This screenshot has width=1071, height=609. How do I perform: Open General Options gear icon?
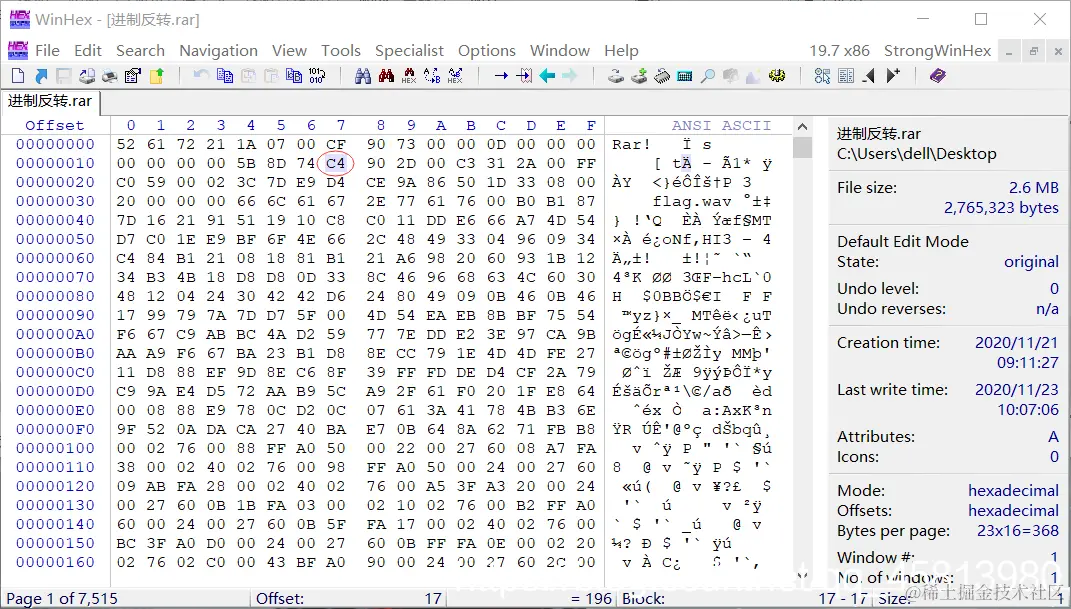pyautogui.click(x=777, y=76)
